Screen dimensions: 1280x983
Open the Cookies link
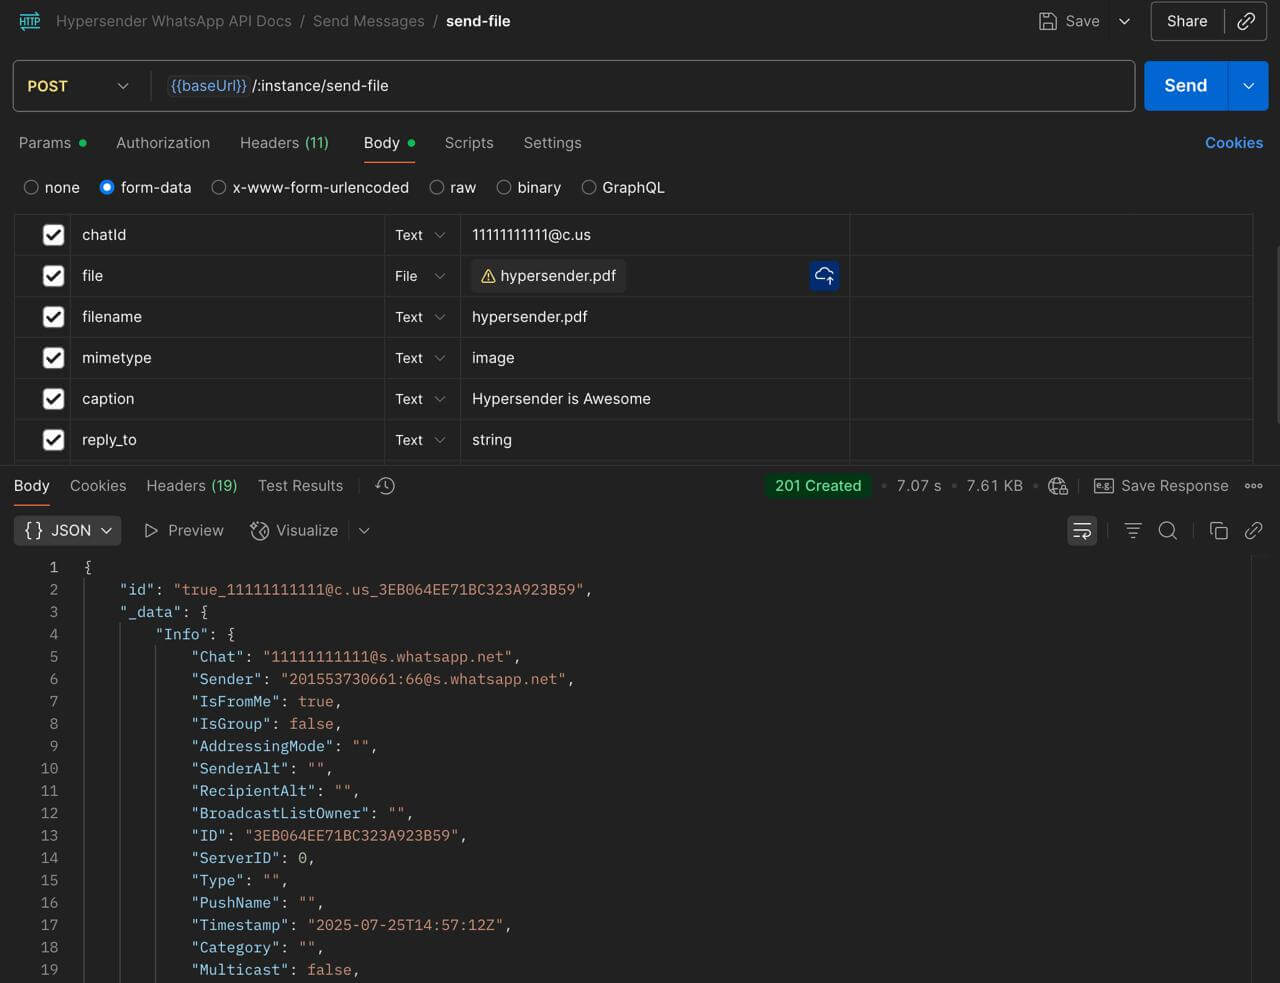tap(1234, 143)
